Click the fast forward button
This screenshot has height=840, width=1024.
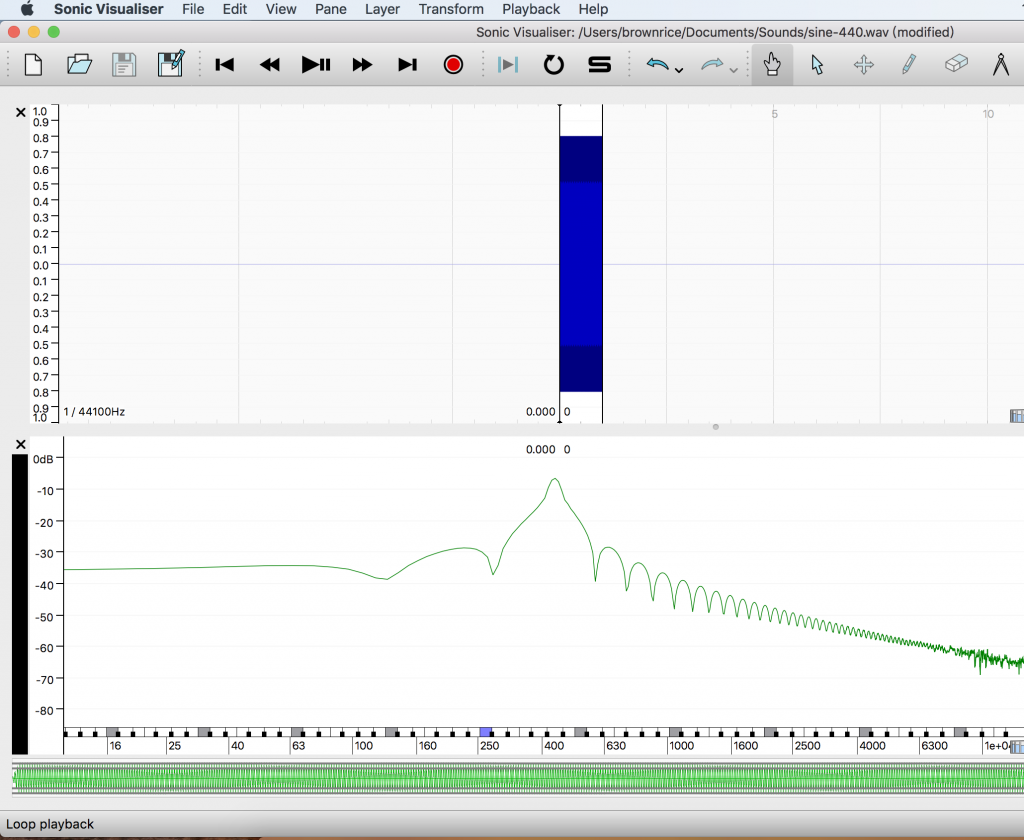click(x=362, y=65)
